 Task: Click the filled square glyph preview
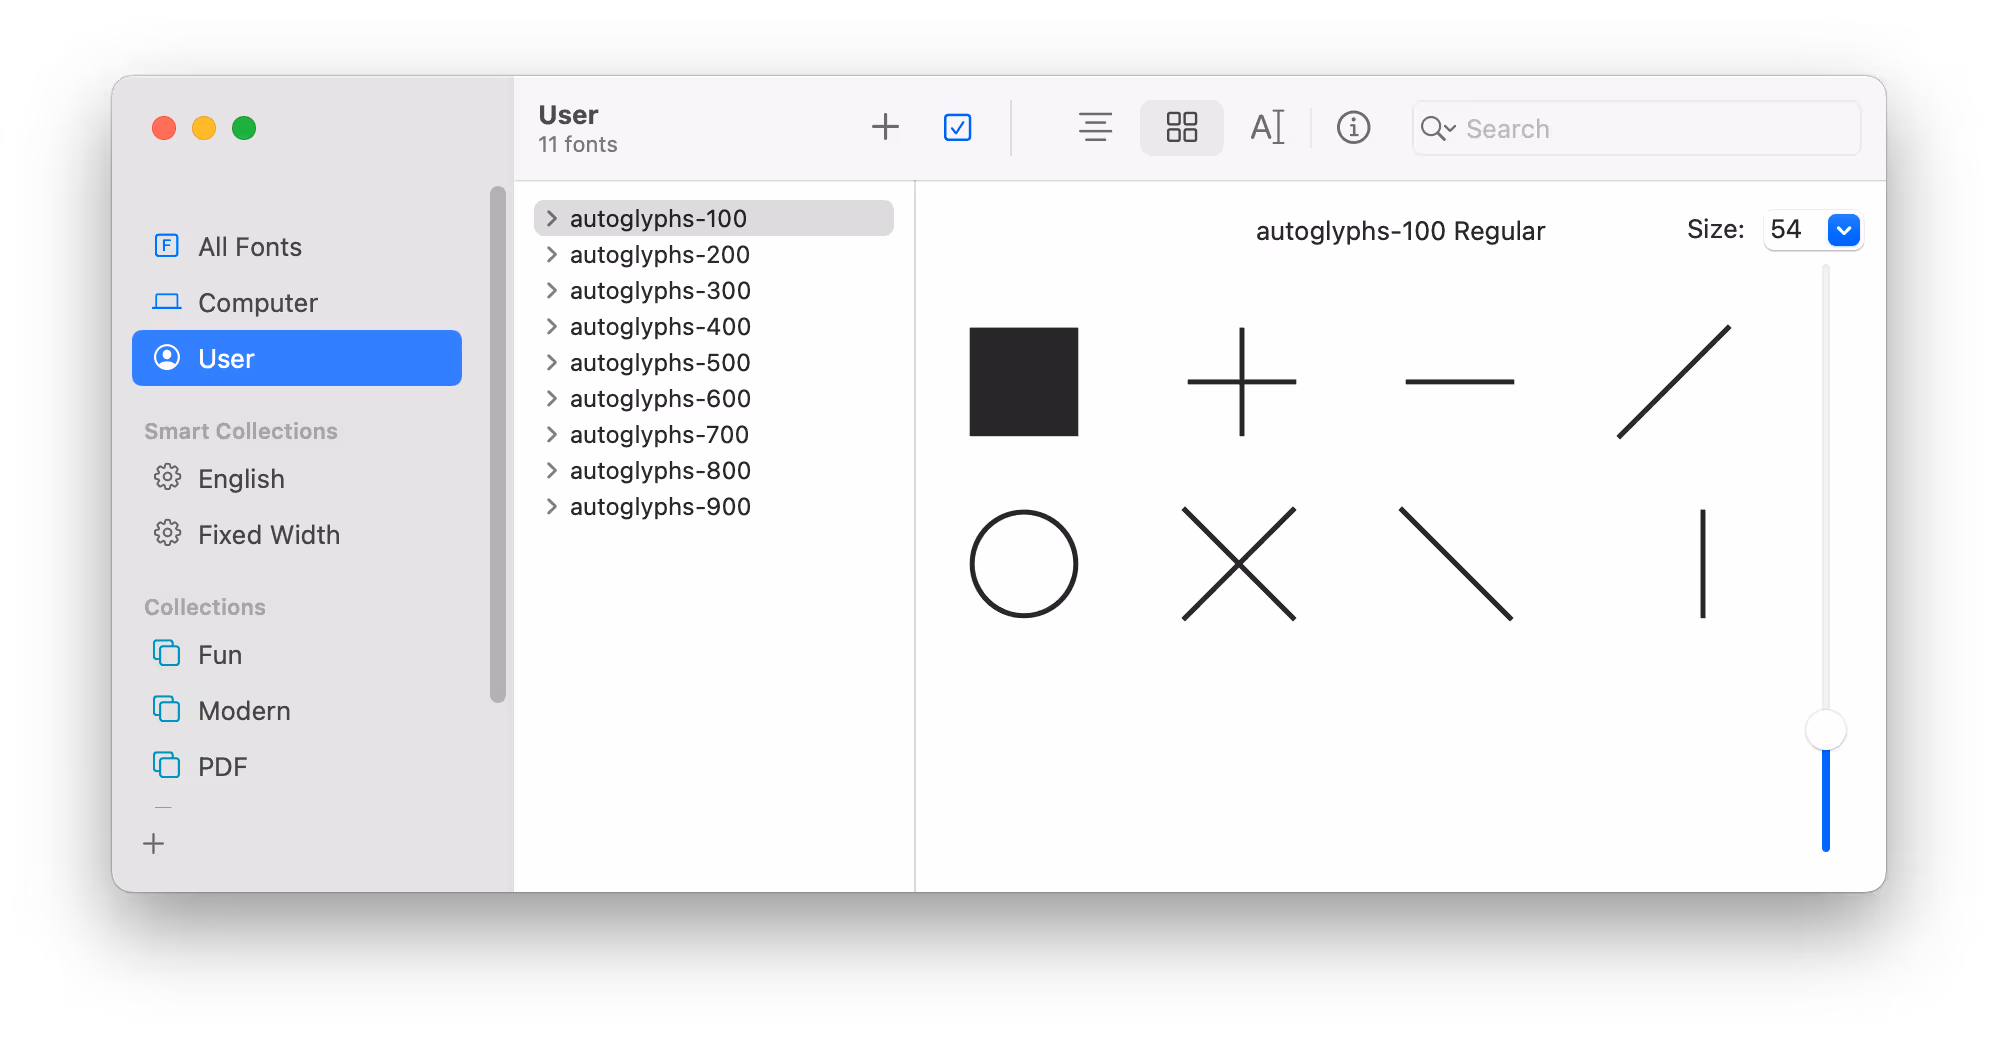pyautogui.click(x=1023, y=381)
